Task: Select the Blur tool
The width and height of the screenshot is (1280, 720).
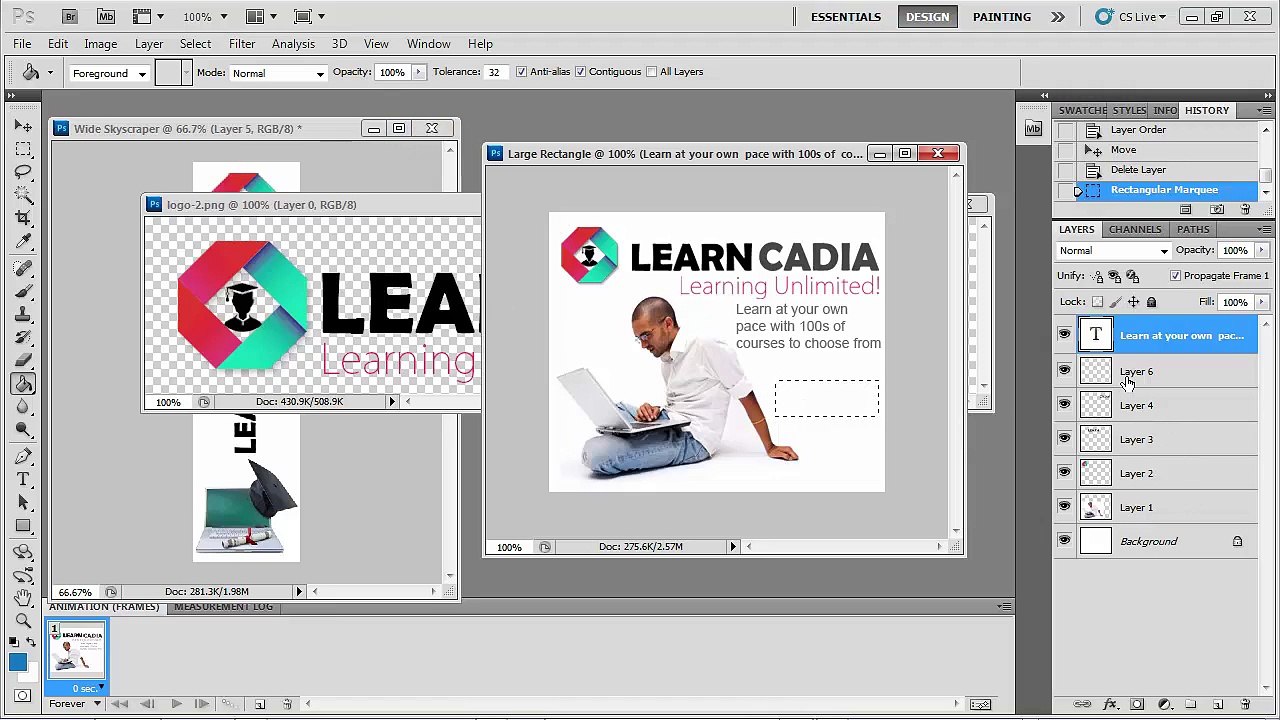Action: click(x=23, y=407)
